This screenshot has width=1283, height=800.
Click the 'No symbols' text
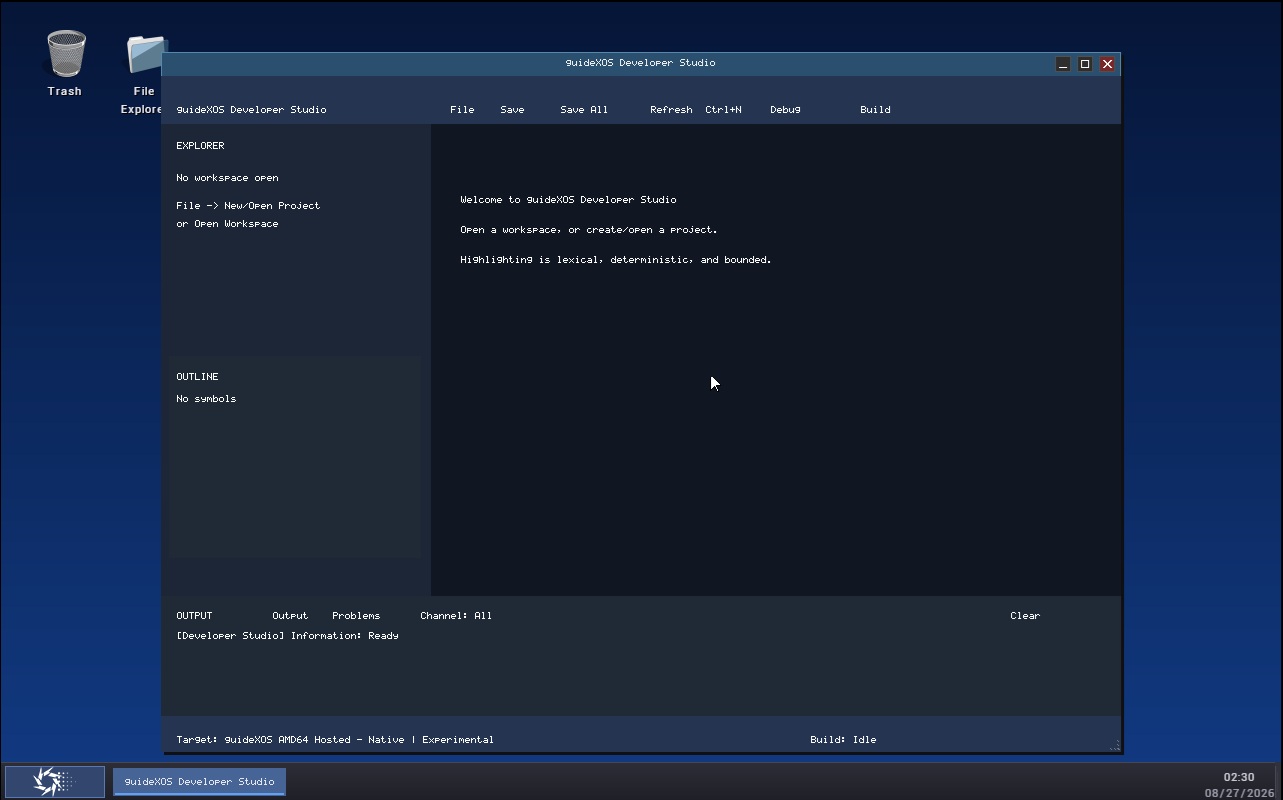coord(206,399)
